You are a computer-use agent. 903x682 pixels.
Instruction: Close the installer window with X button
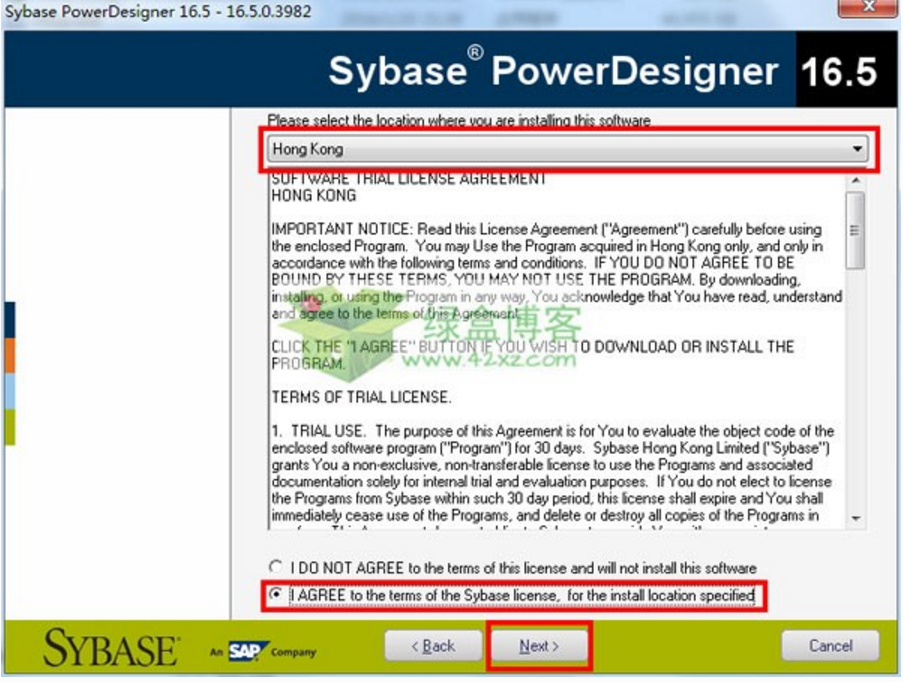click(868, 7)
